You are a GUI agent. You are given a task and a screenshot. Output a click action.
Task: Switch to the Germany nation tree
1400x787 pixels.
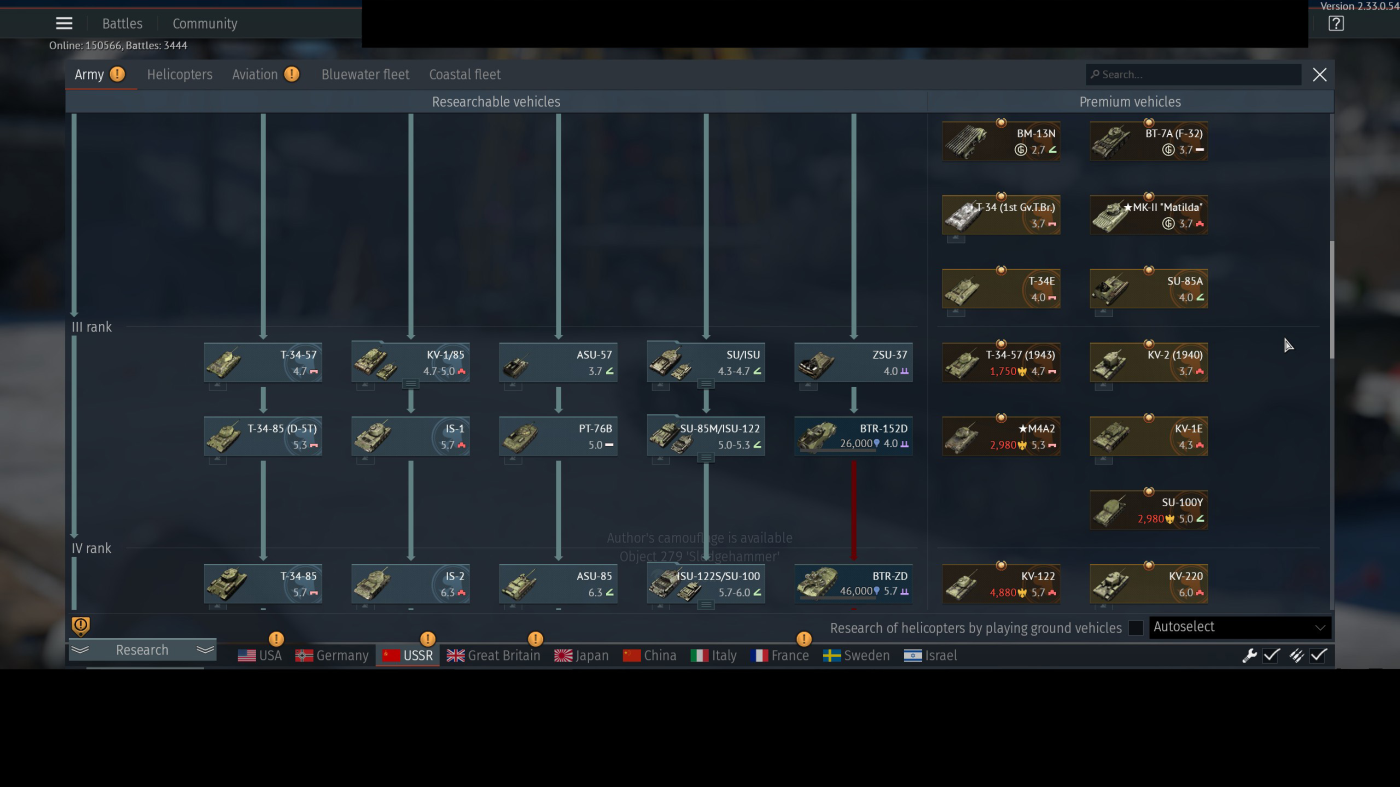pyautogui.click(x=332, y=656)
